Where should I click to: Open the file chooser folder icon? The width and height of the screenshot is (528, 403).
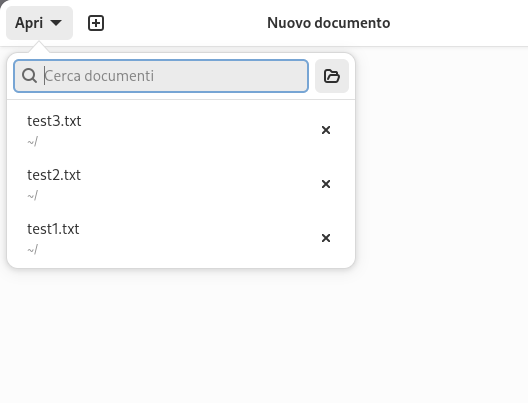tap(332, 76)
